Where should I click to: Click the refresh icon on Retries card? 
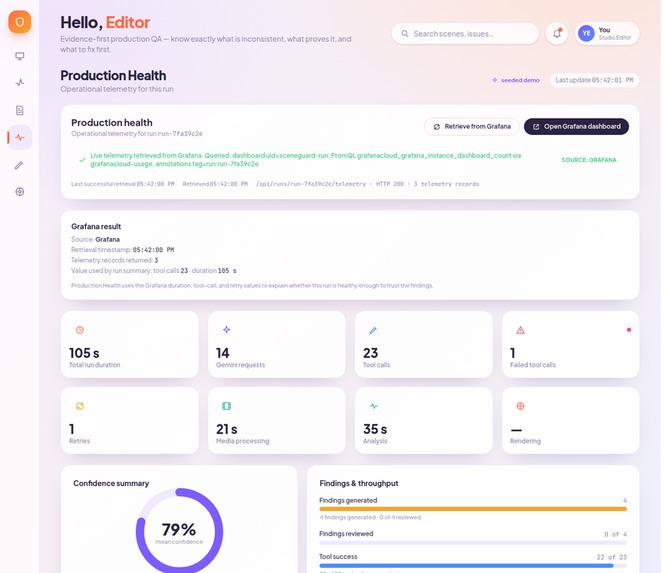pos(80,406)
